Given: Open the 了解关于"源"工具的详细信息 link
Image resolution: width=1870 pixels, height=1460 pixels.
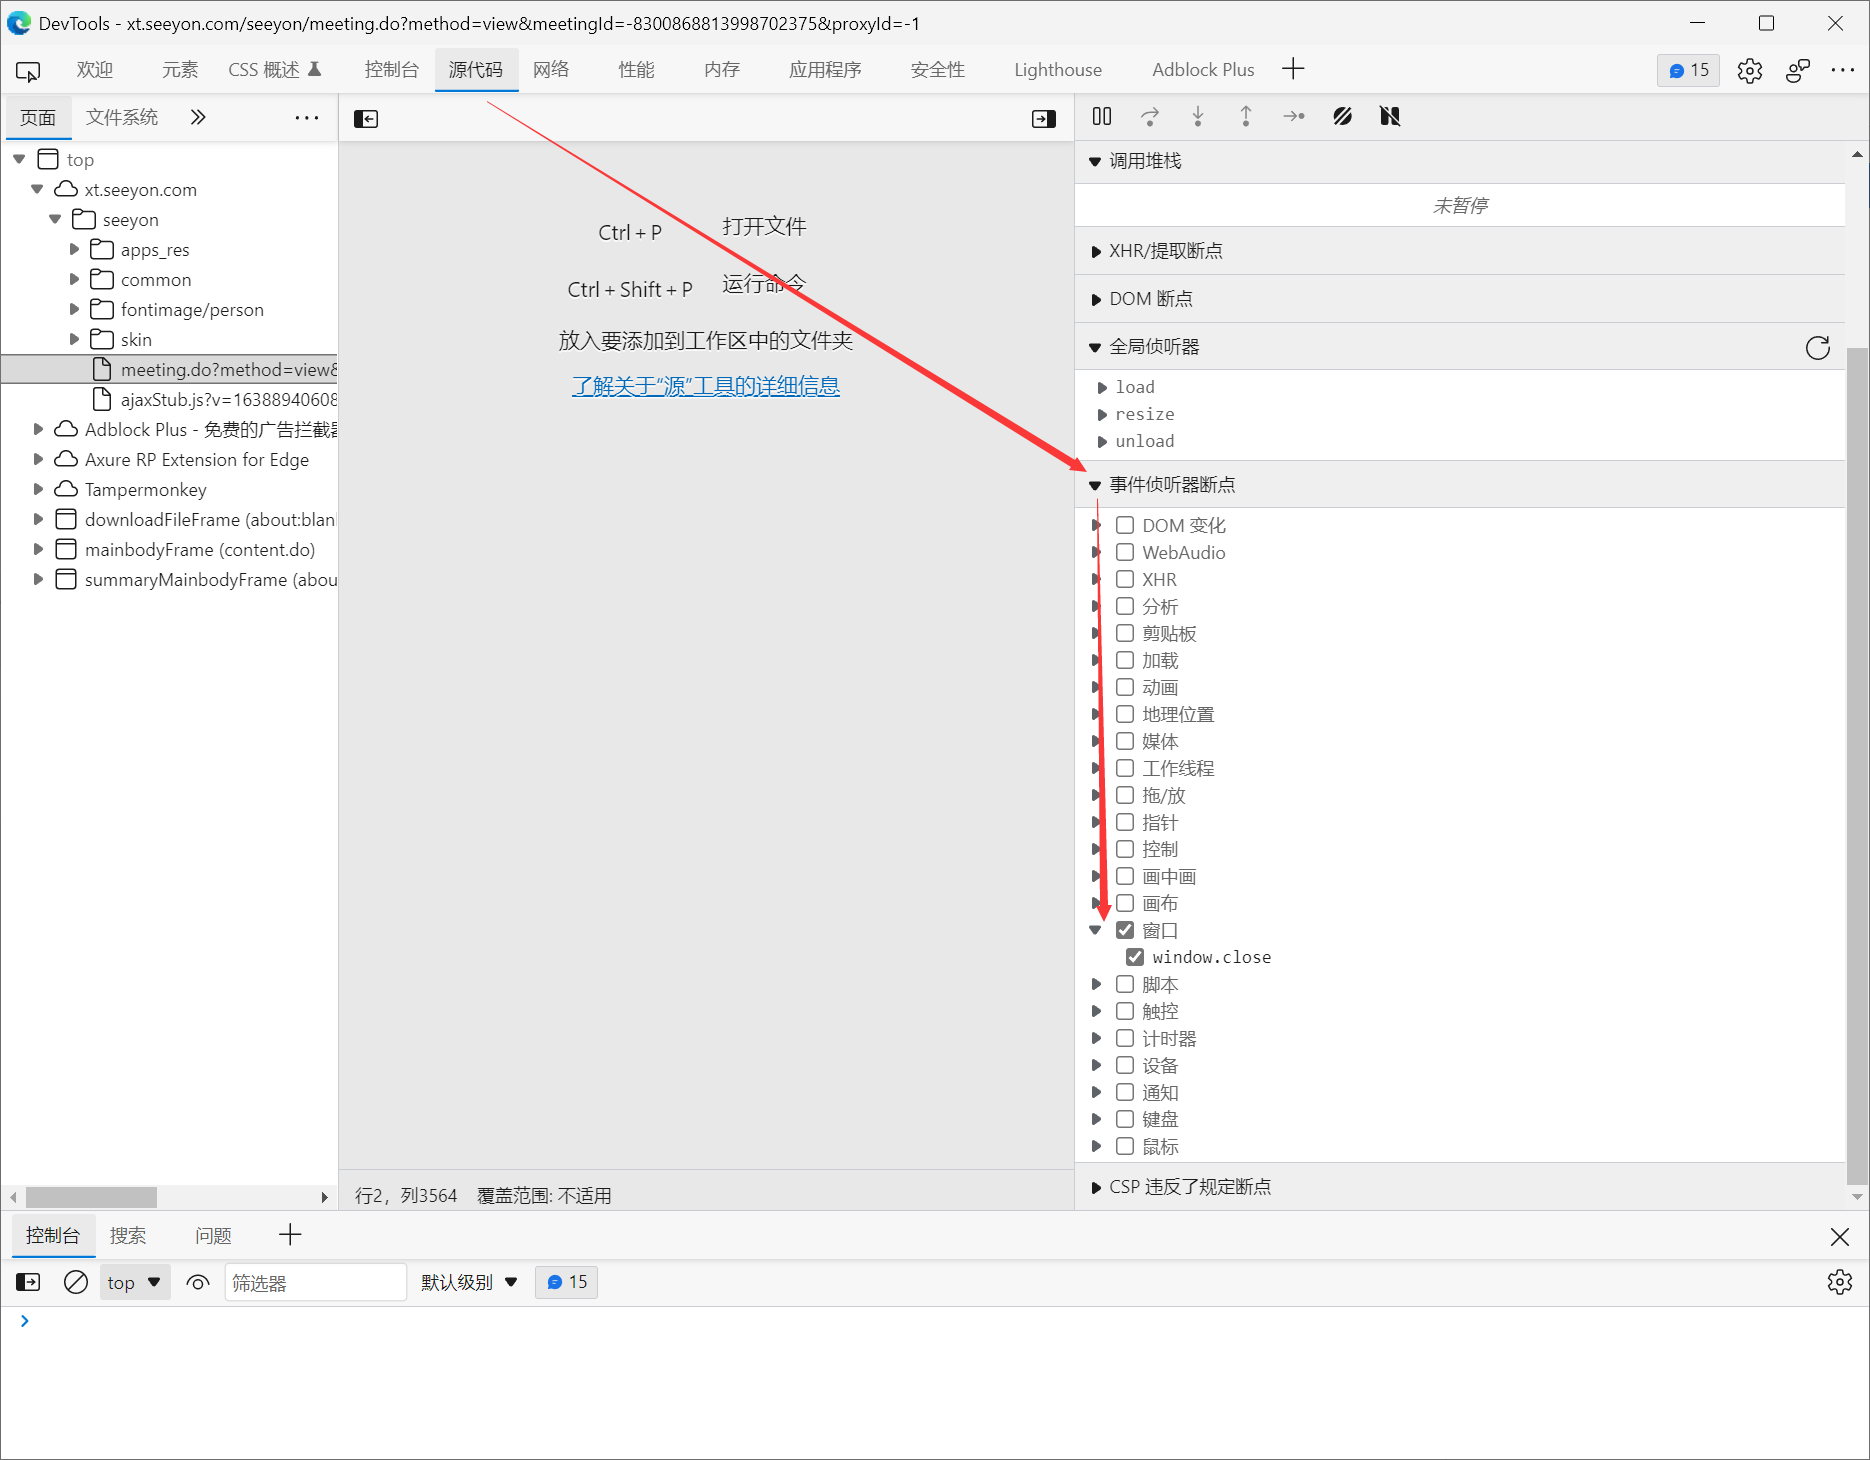Looking at the screenshot, I should (705, 386).
